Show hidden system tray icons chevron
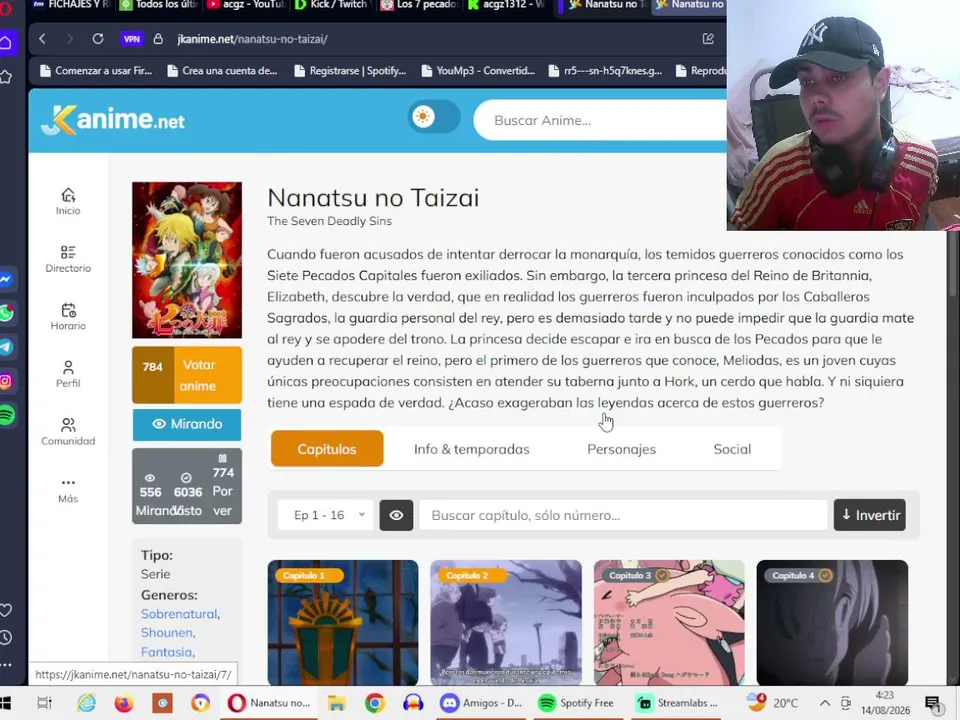The image size is (960, 720). point(825,703)
